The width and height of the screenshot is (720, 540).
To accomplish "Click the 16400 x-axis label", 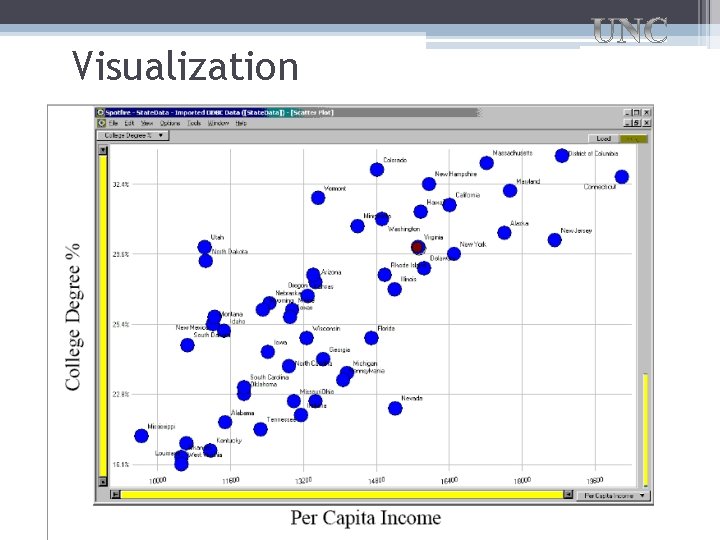I will [x=449, y=480].
